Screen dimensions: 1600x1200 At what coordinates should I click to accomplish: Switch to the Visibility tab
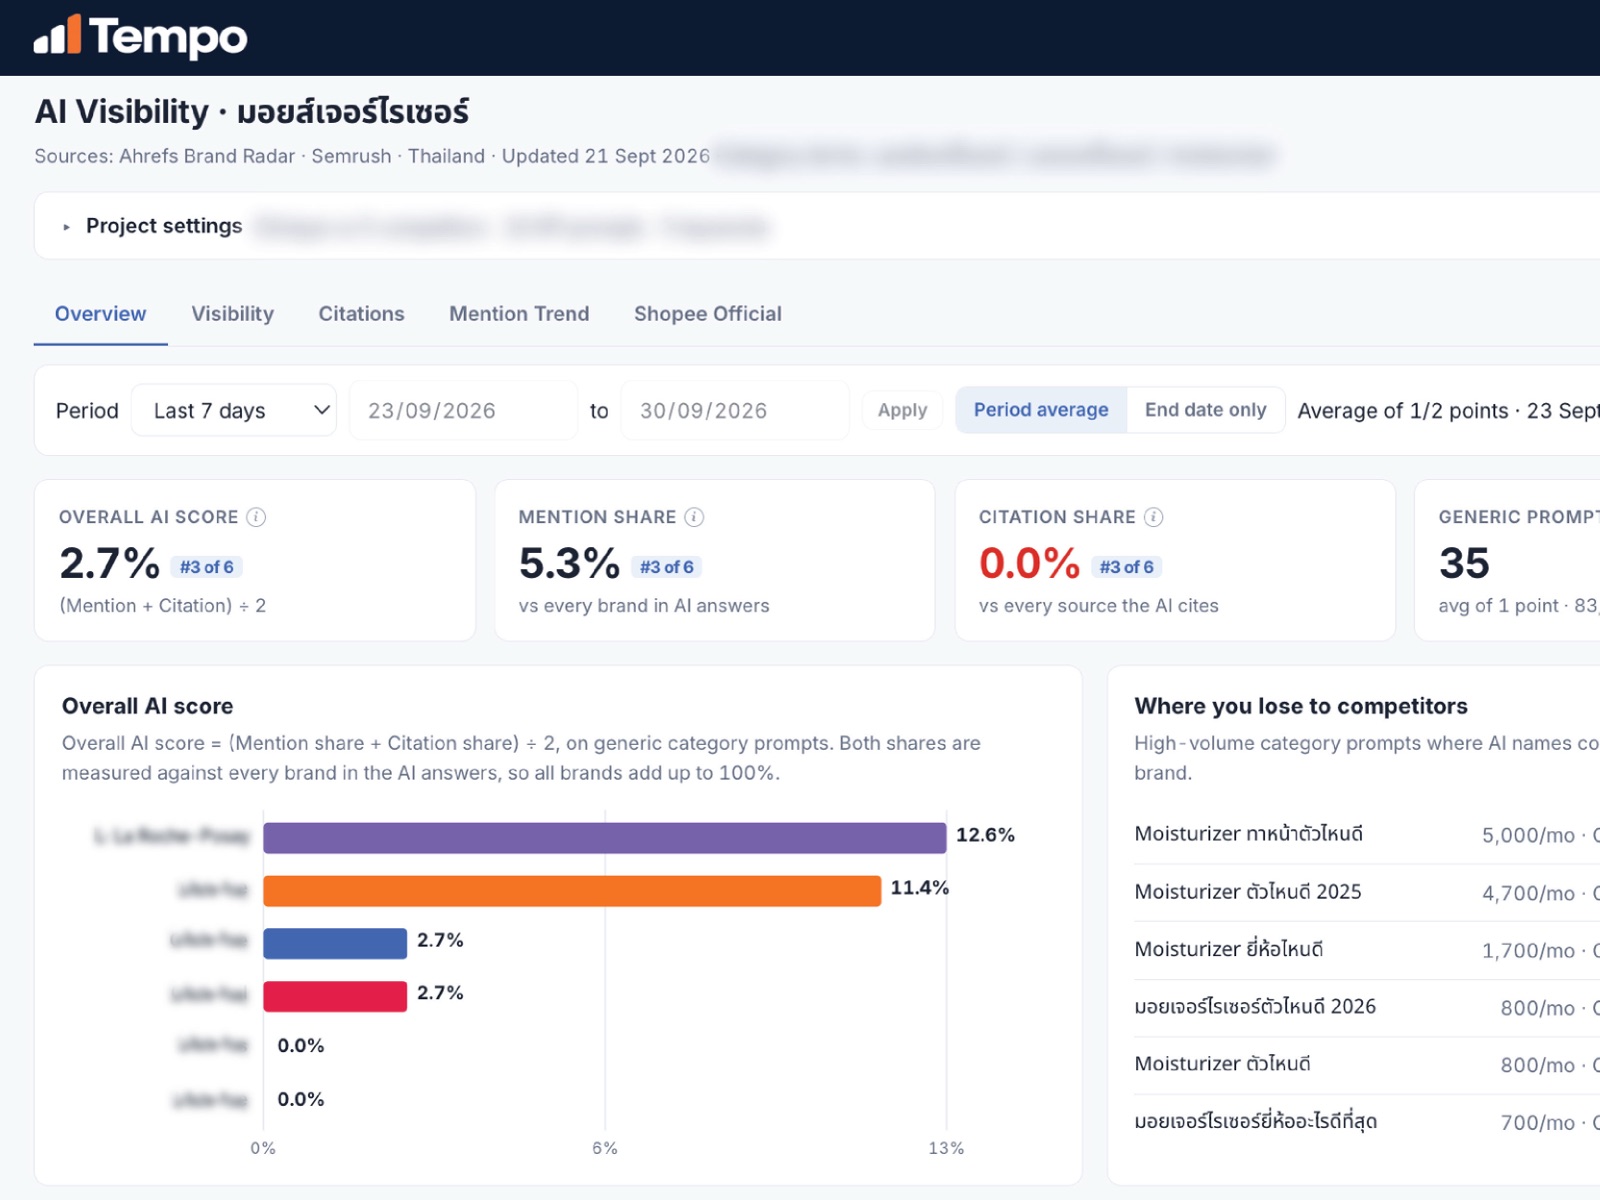(232, 314)
